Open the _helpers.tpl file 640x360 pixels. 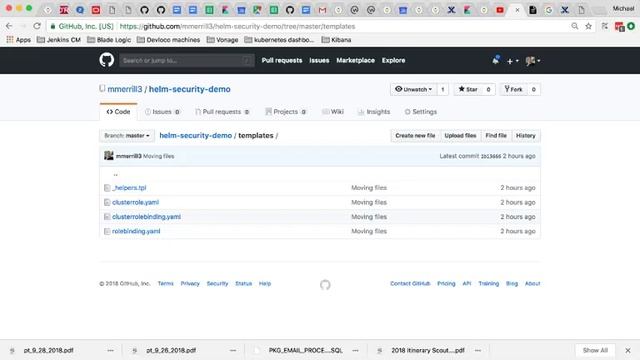(129, 188)
